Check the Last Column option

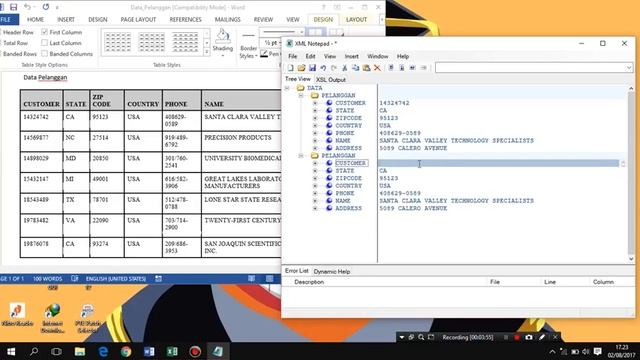point(44,43)
